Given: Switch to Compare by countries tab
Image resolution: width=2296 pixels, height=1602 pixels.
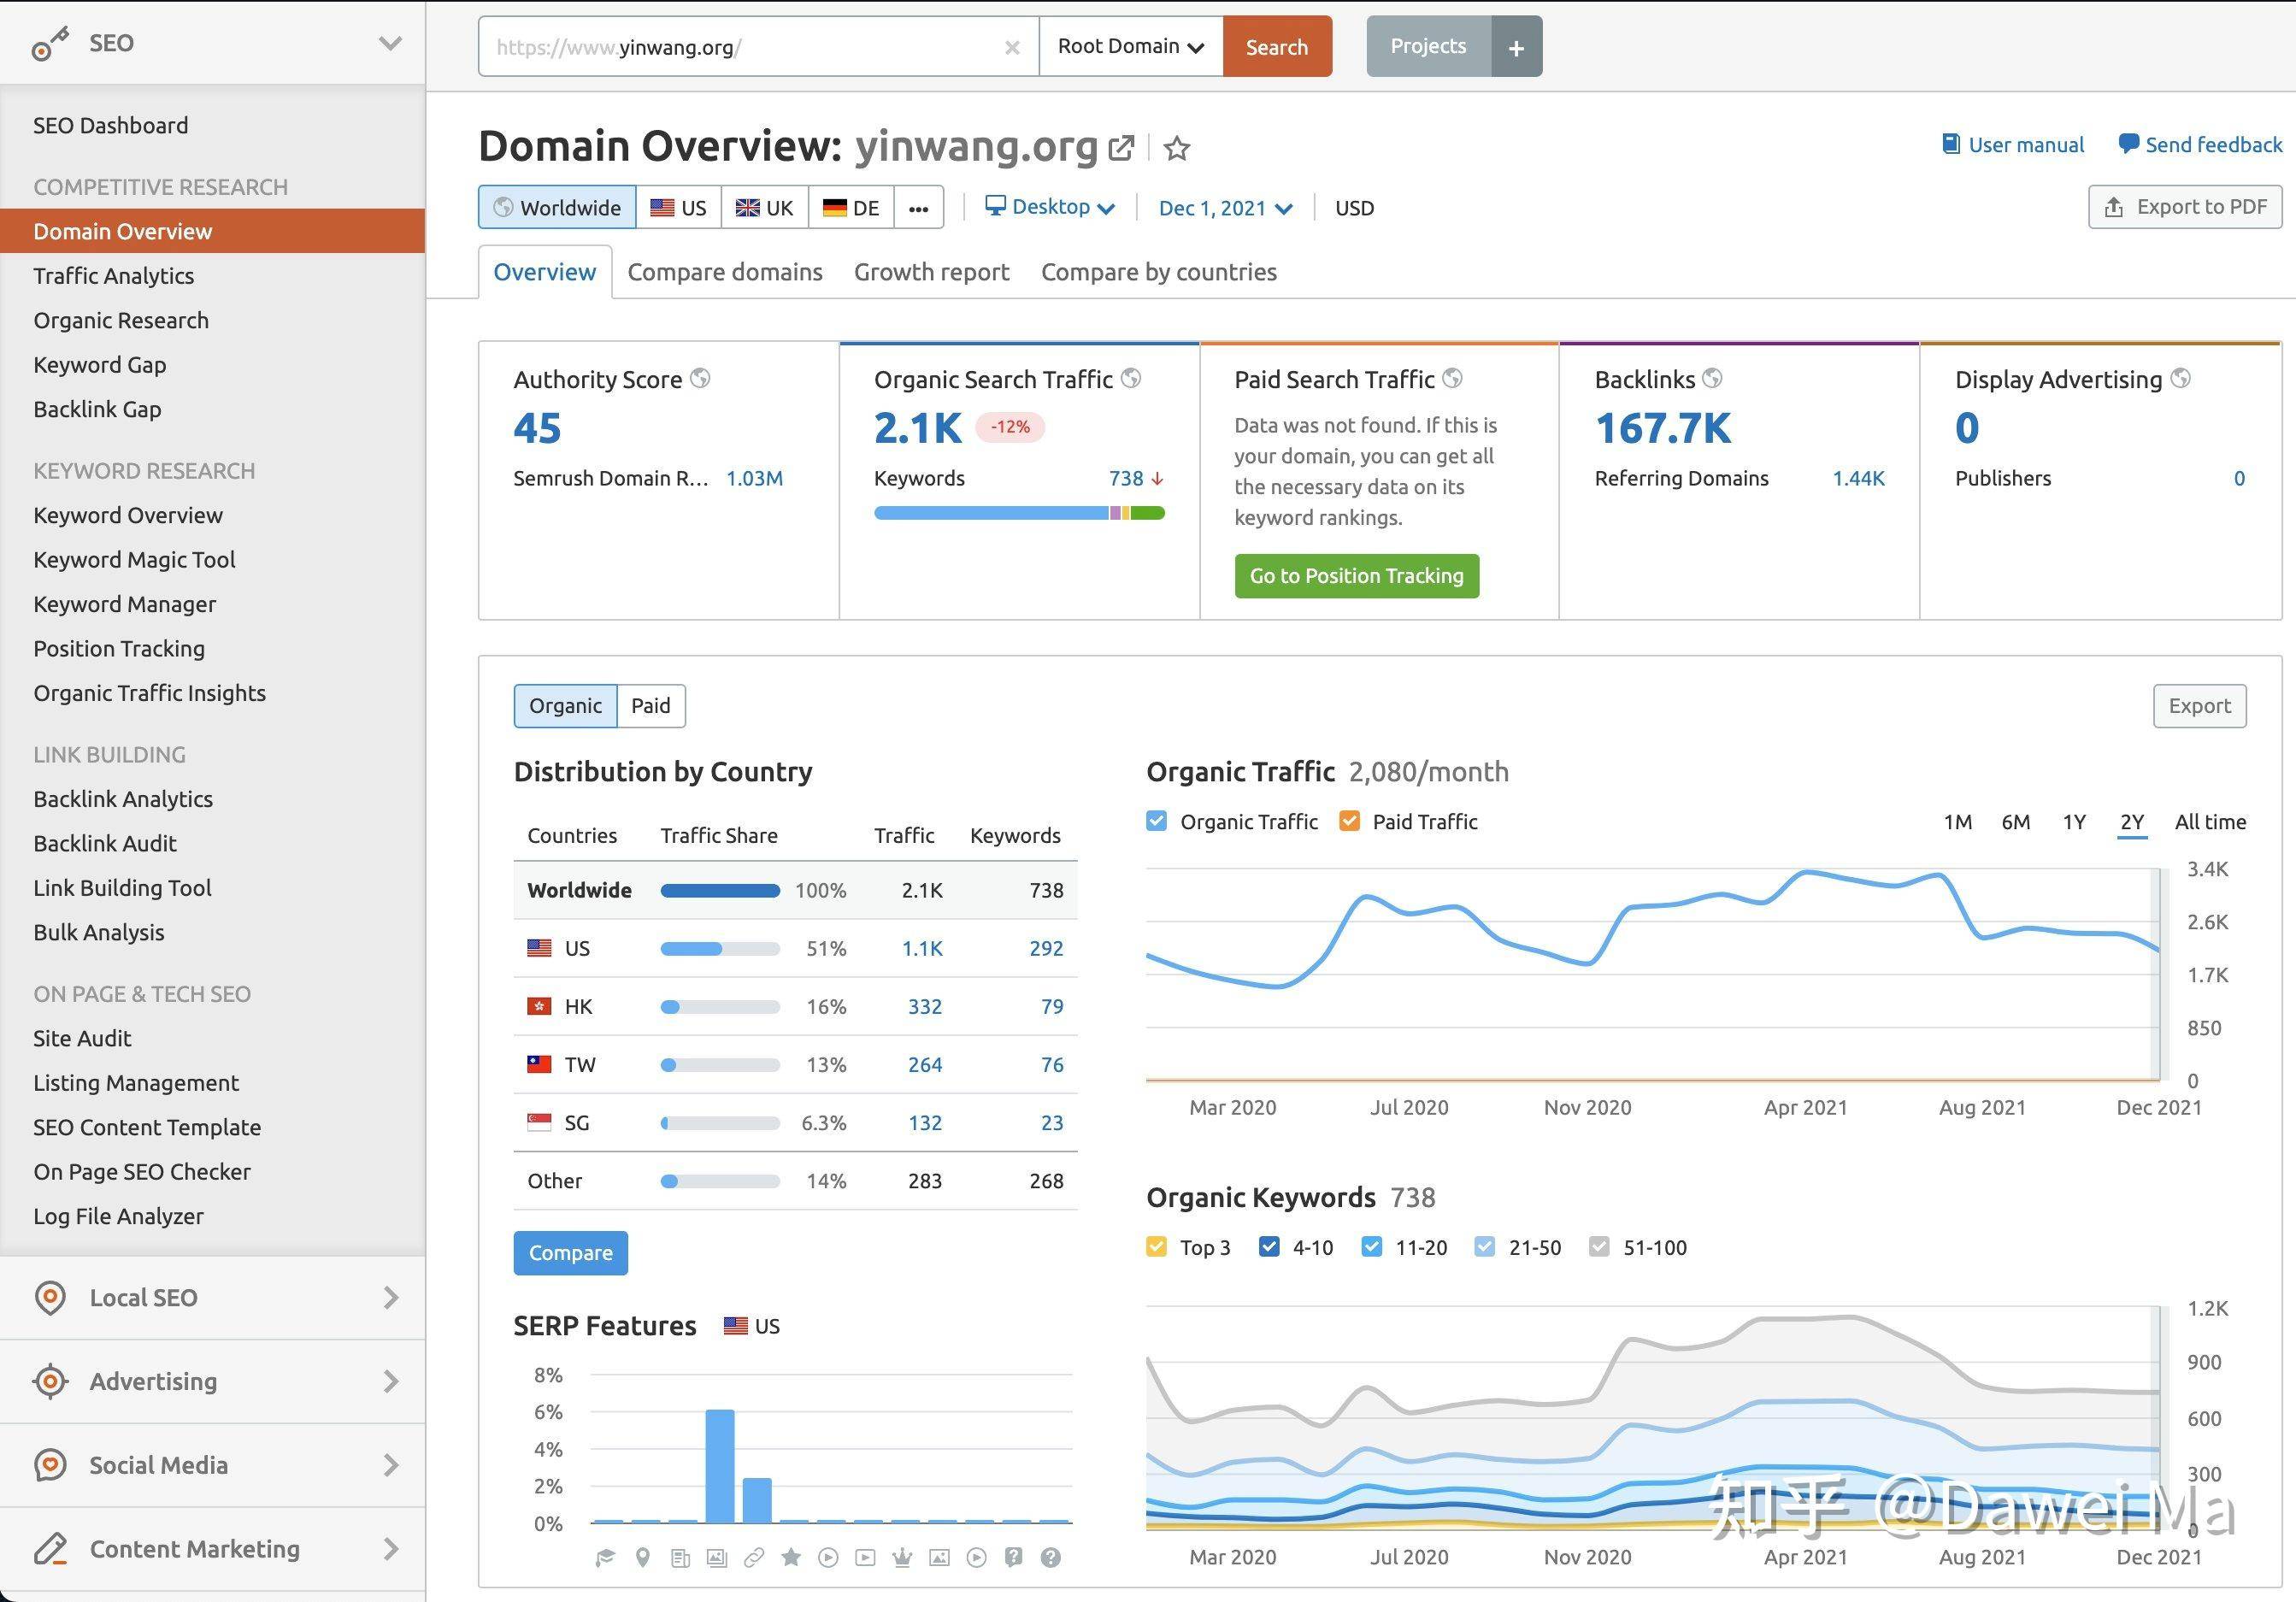Looking at the screenshot, I should coord(1159,272).
